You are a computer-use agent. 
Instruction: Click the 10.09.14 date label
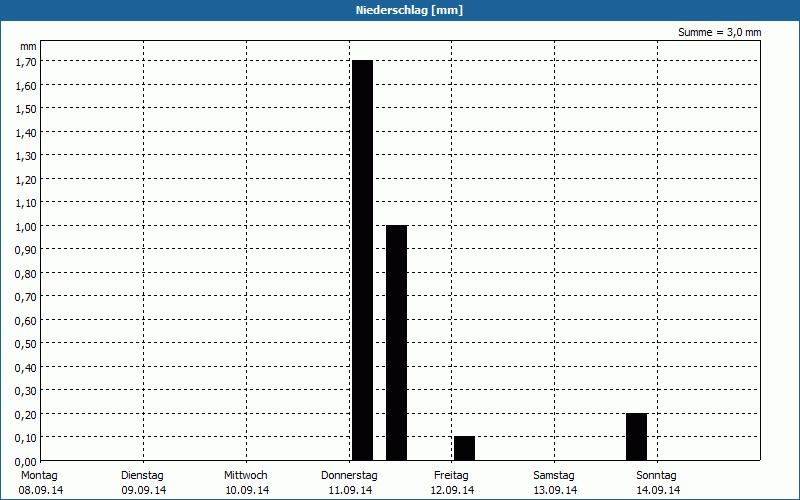[x=247, y=490]
